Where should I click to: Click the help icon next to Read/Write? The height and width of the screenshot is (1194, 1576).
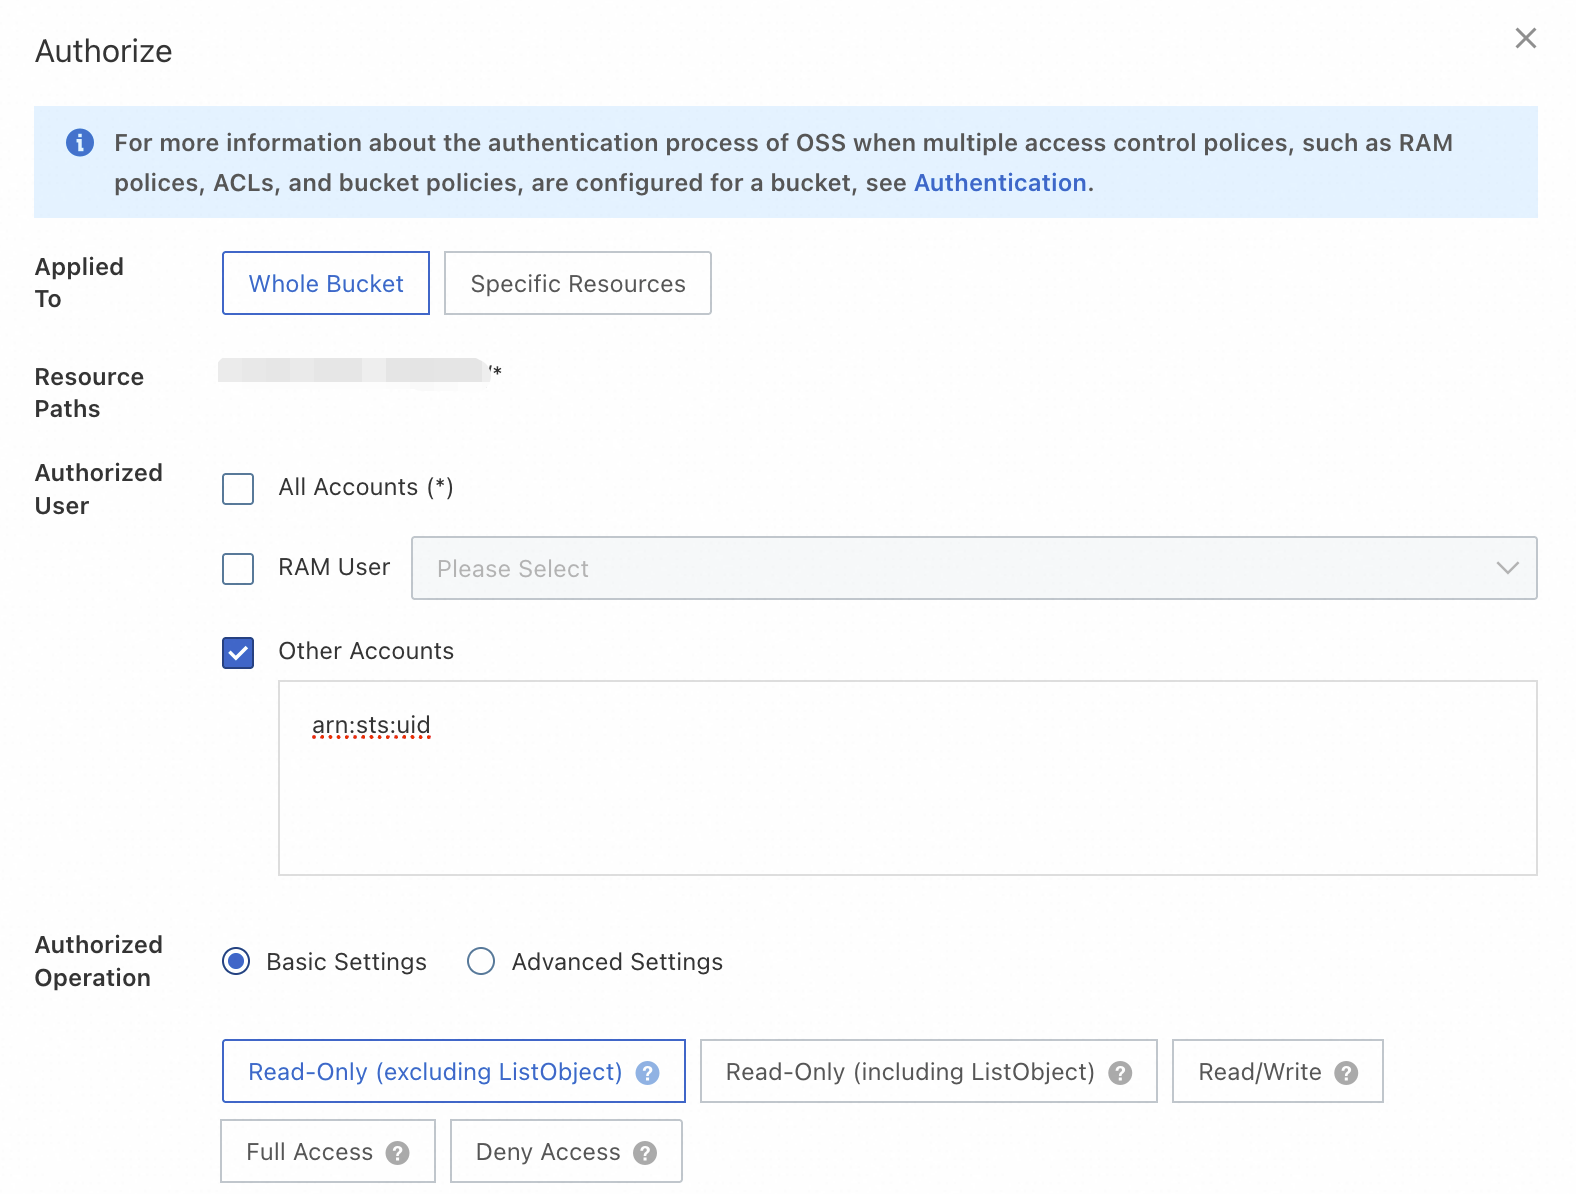[x=1347, y=1073]
